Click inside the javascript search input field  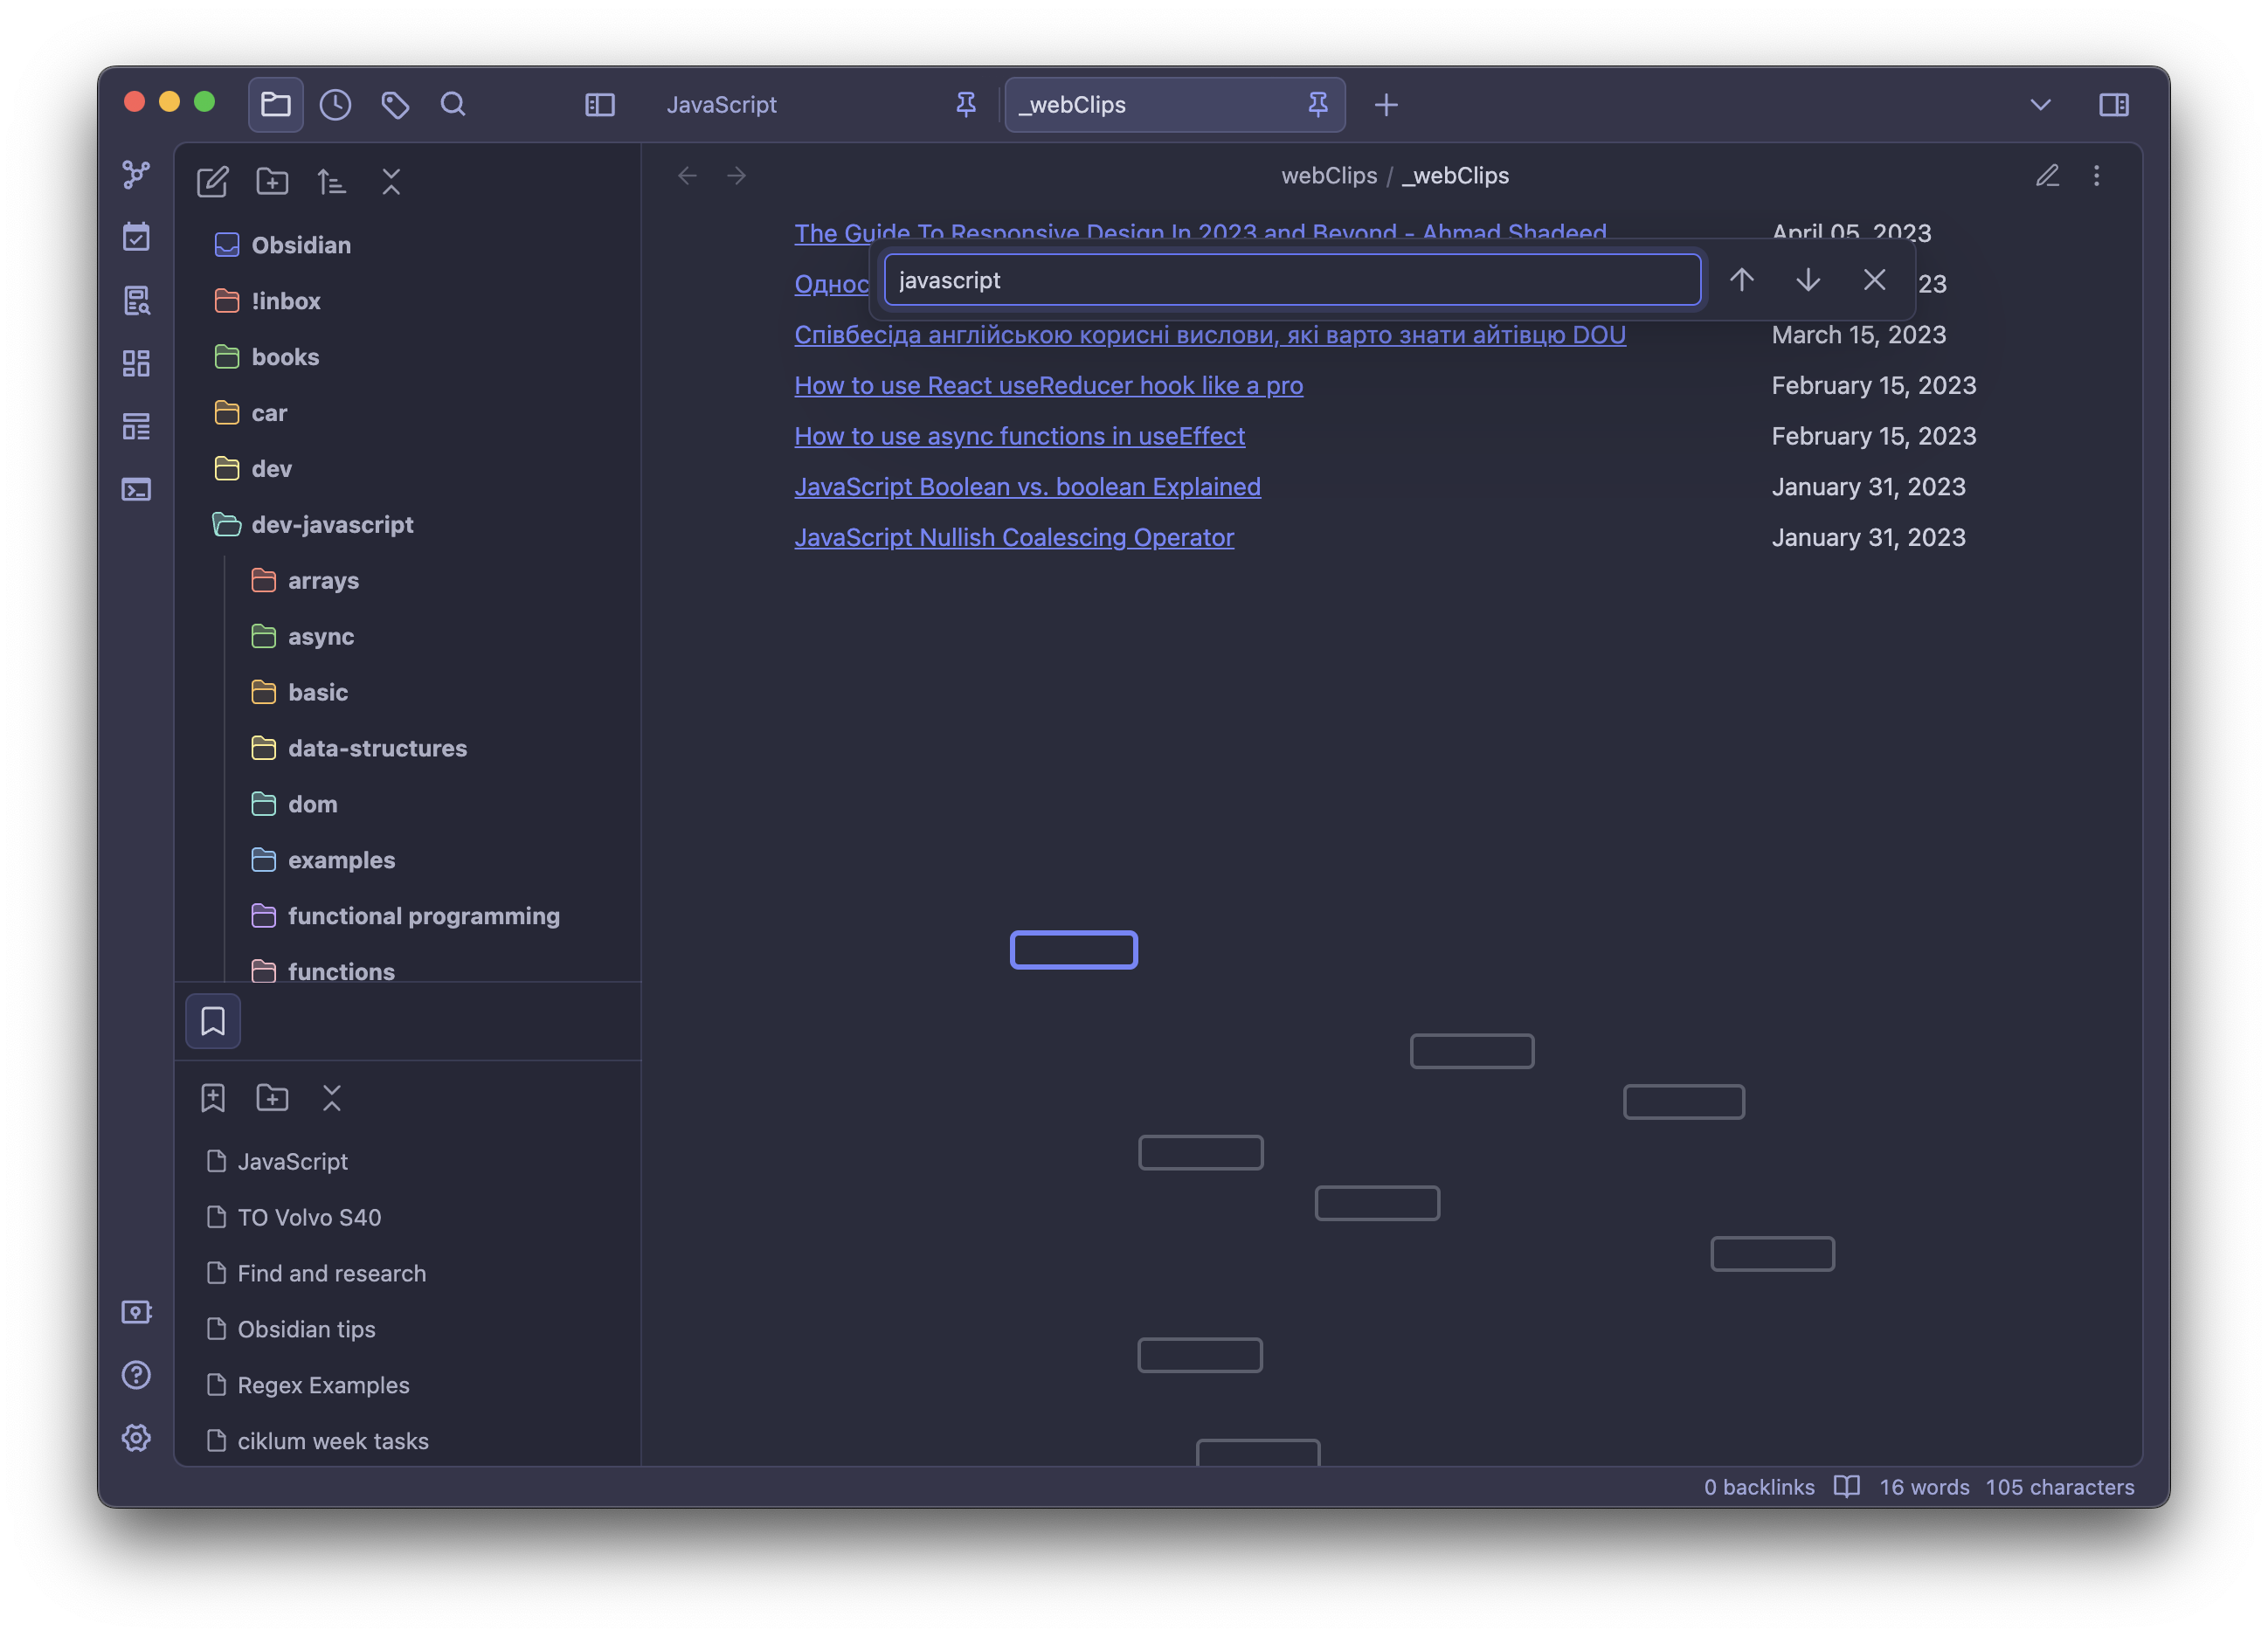[1290, 280]
